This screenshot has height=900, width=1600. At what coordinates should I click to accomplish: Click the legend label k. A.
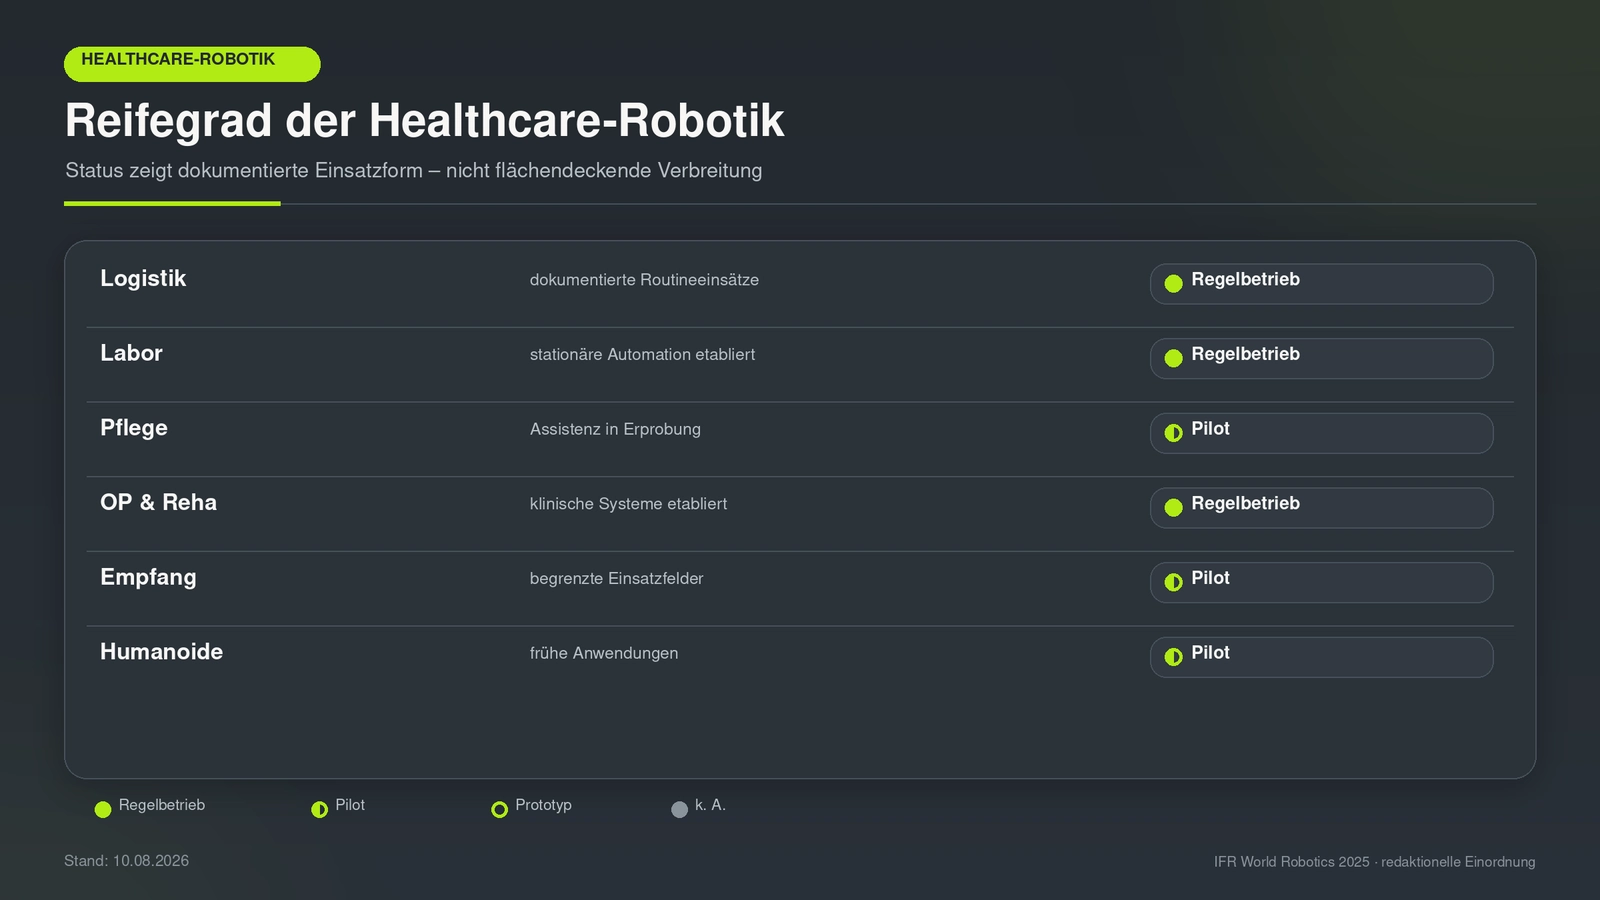pos(710,805)
